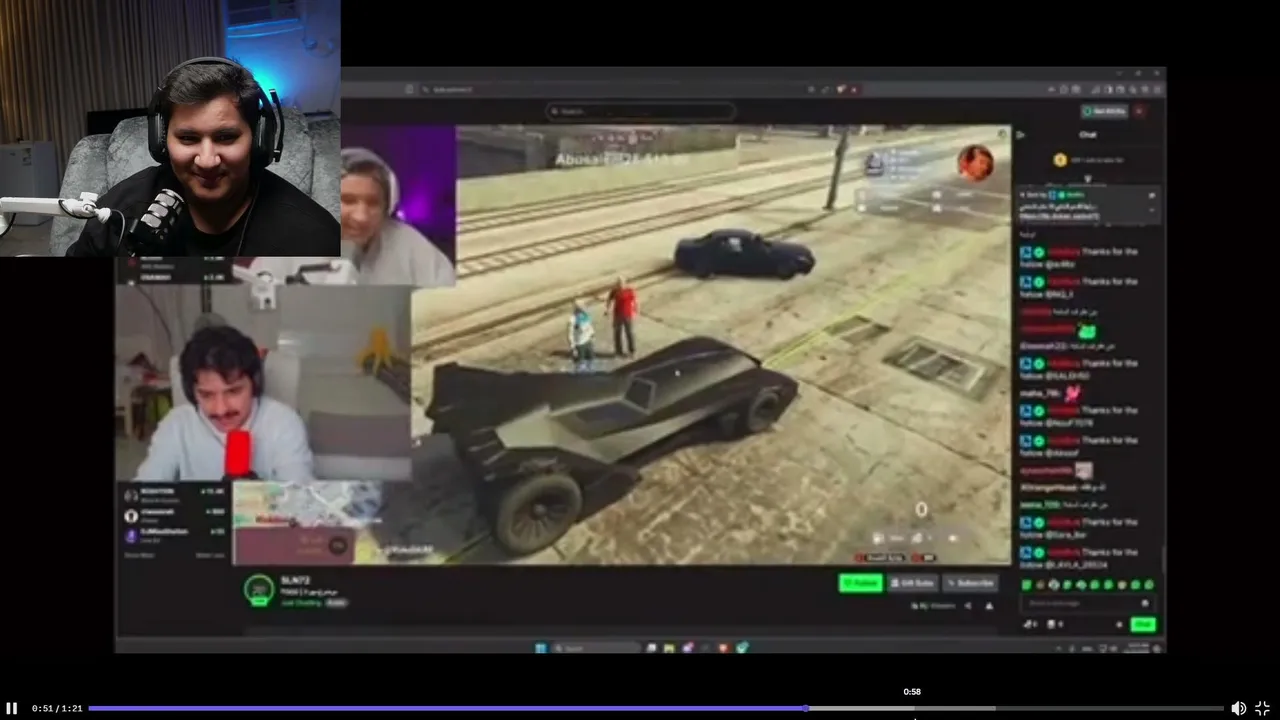Viewport: 1280px width, 720px height.
Task: Click the gold badge icon in chat header
Action: click(x=1060, y=160)
